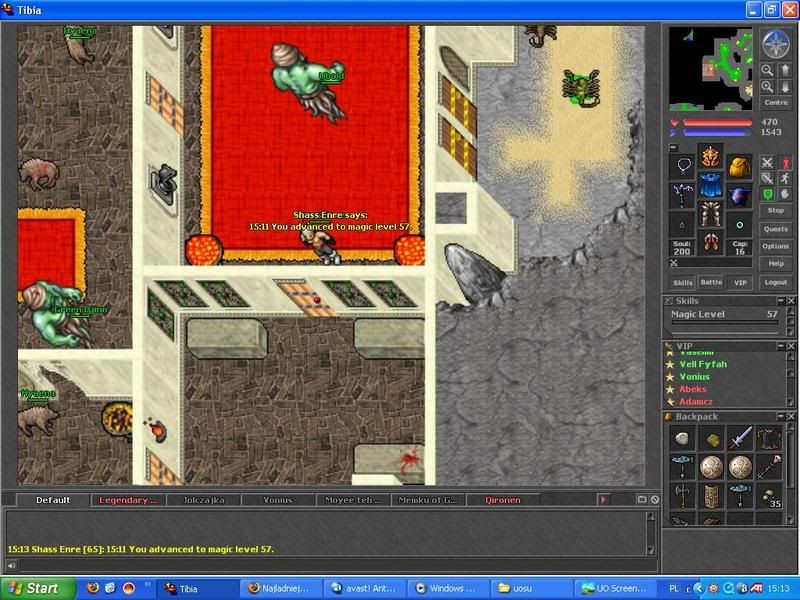Screen dimensions: 800x600
Task: Select the dark armor item in backpack
Action: pyautogui.click(x=769, y=438)
